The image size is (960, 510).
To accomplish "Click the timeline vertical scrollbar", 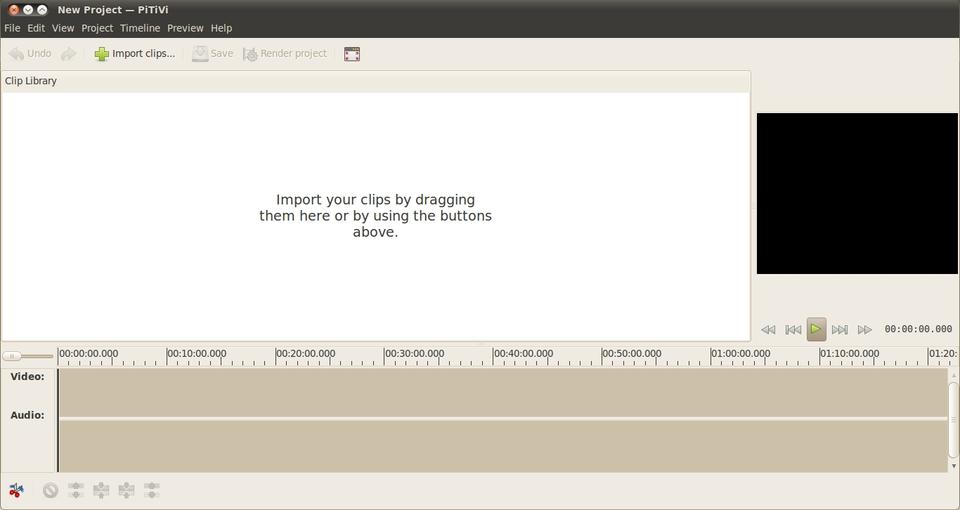I will coord(953,419).
